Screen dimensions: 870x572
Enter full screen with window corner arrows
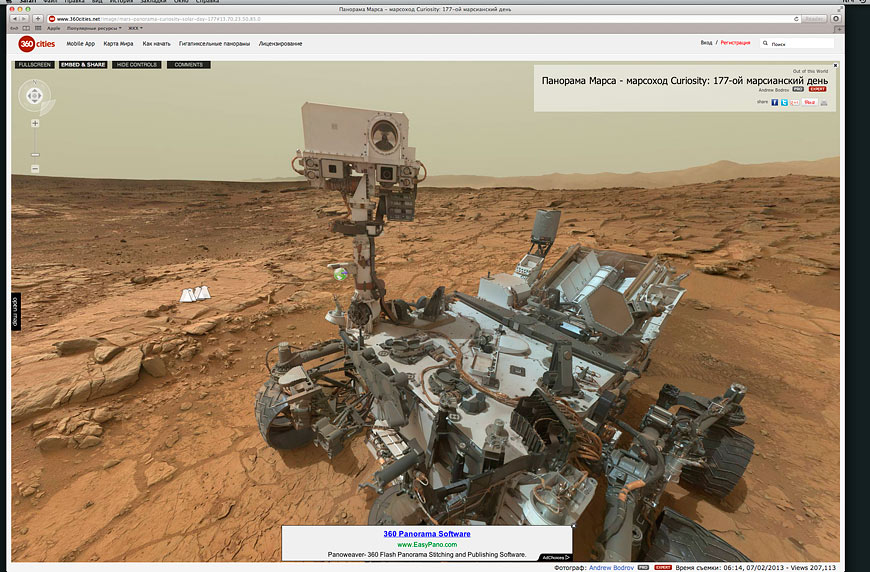(839, 9)
